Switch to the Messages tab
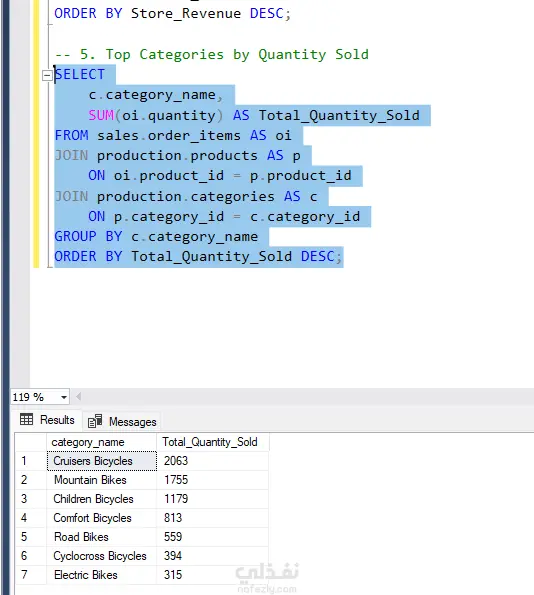Screen dimensions: 534x595 click(x=122, y=422)
